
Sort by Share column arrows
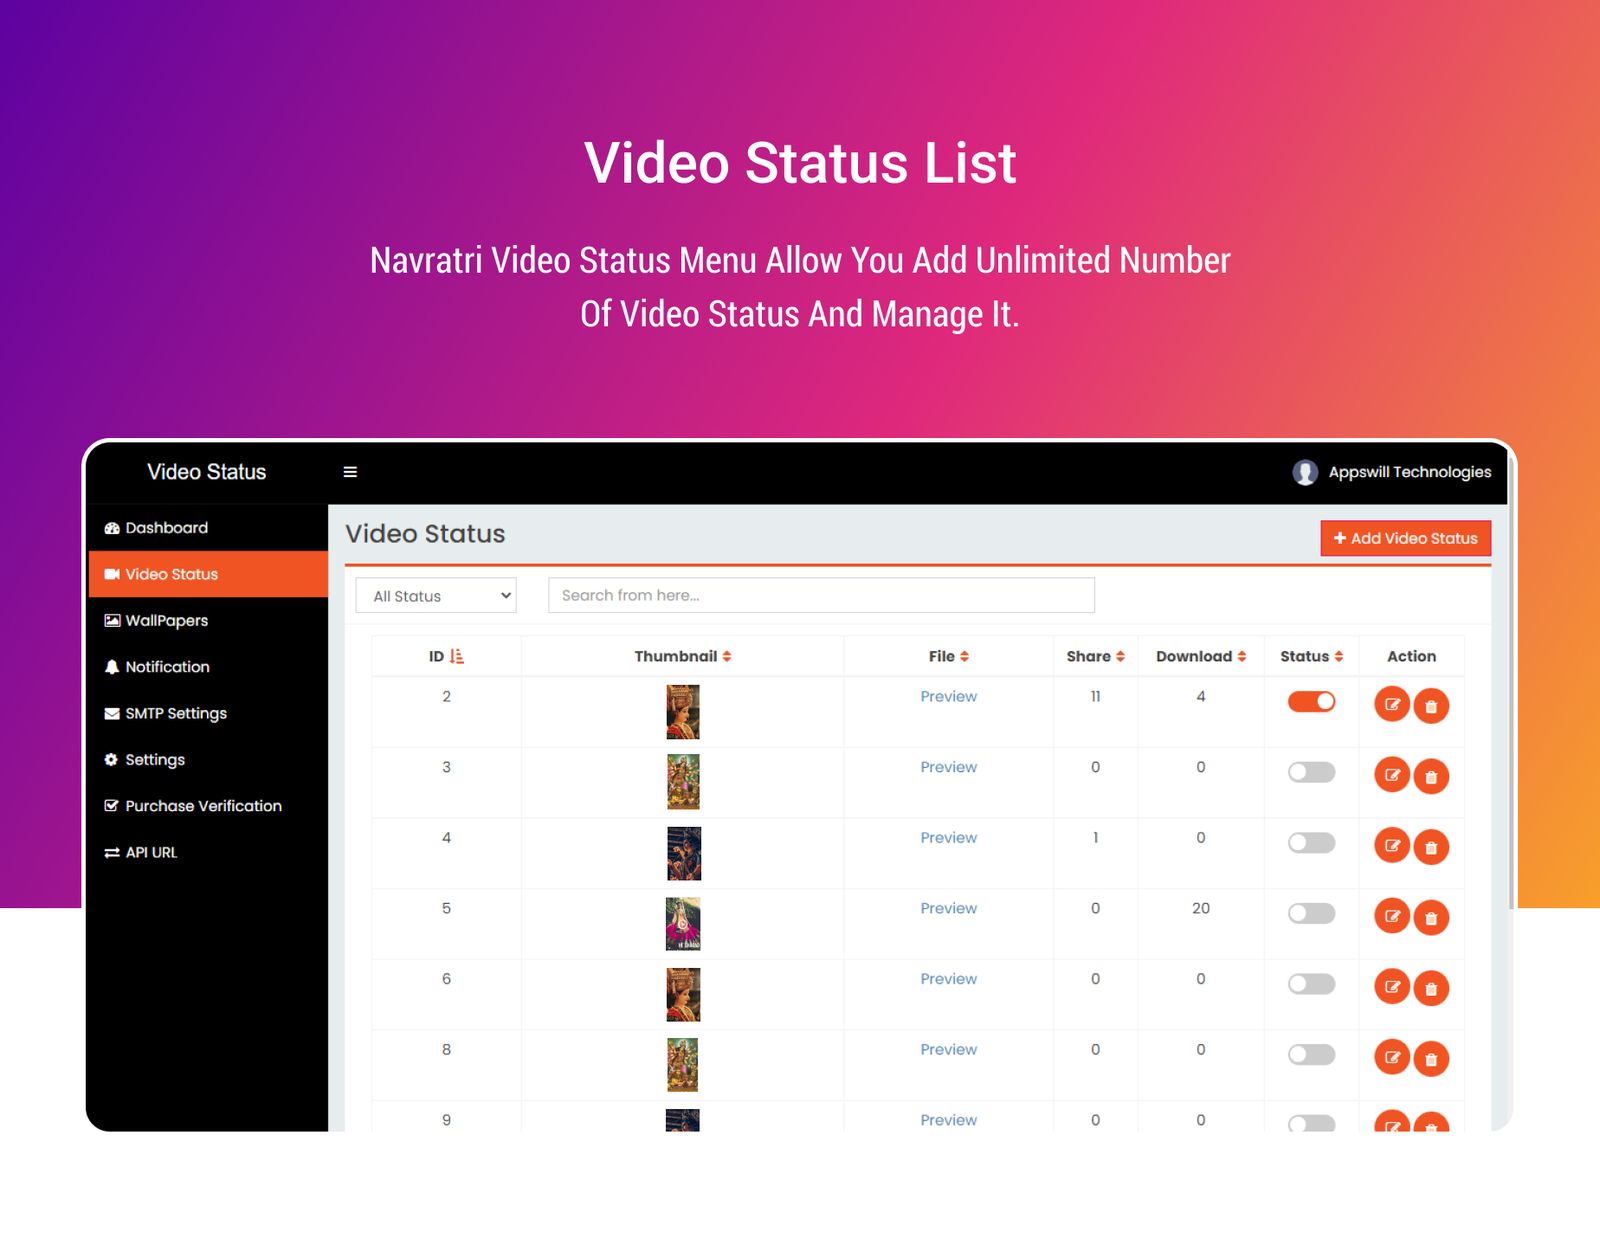coord(1120,657)
